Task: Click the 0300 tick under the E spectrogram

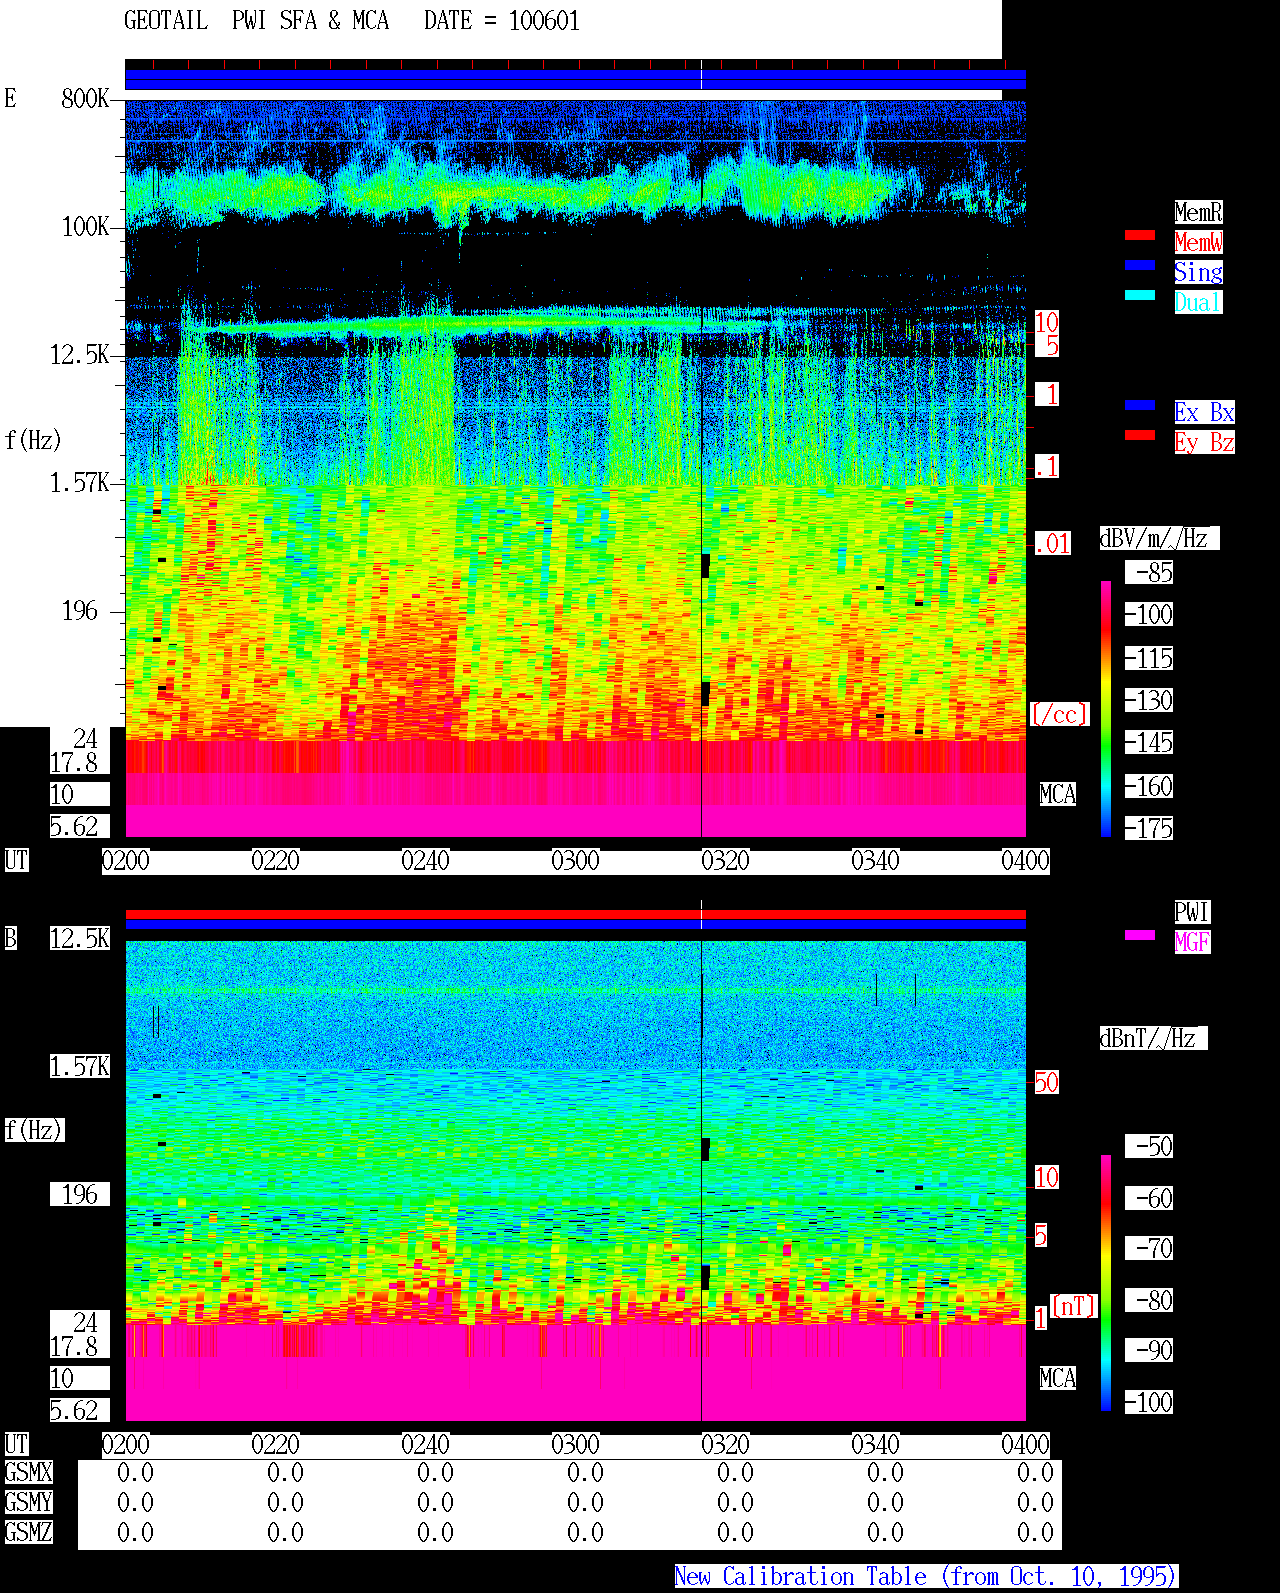Action: coord(575,861)
